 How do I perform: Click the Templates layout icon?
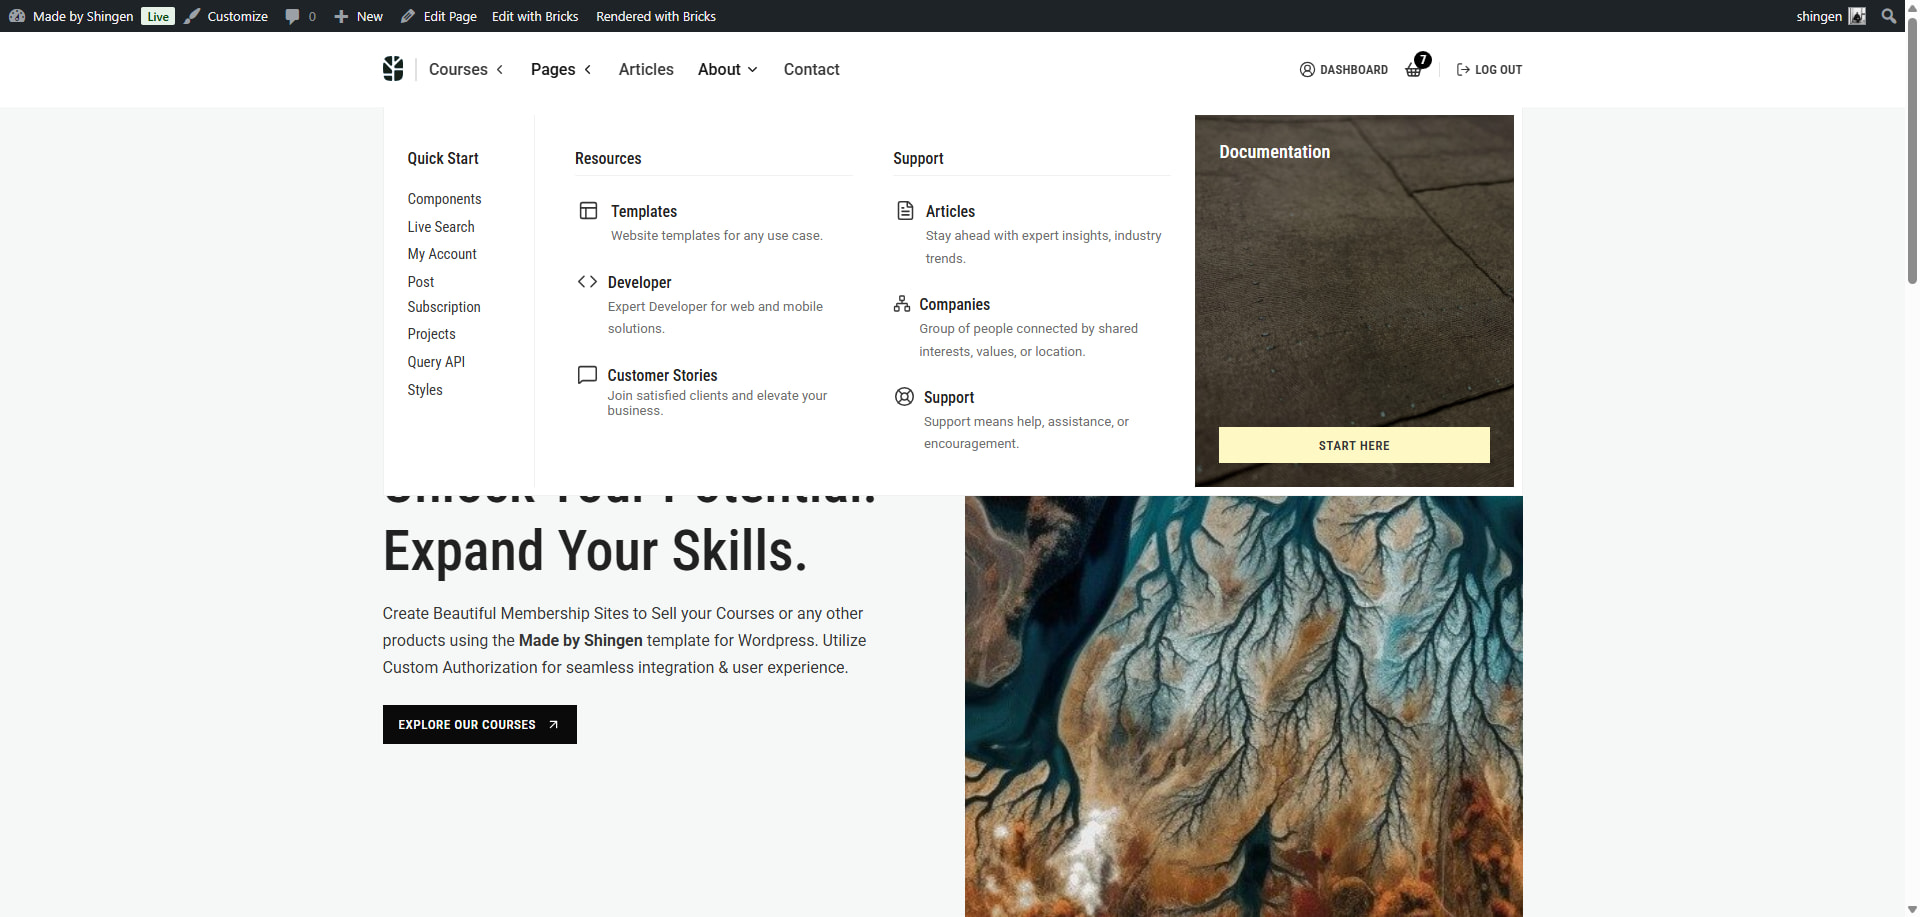pos(588,211)
